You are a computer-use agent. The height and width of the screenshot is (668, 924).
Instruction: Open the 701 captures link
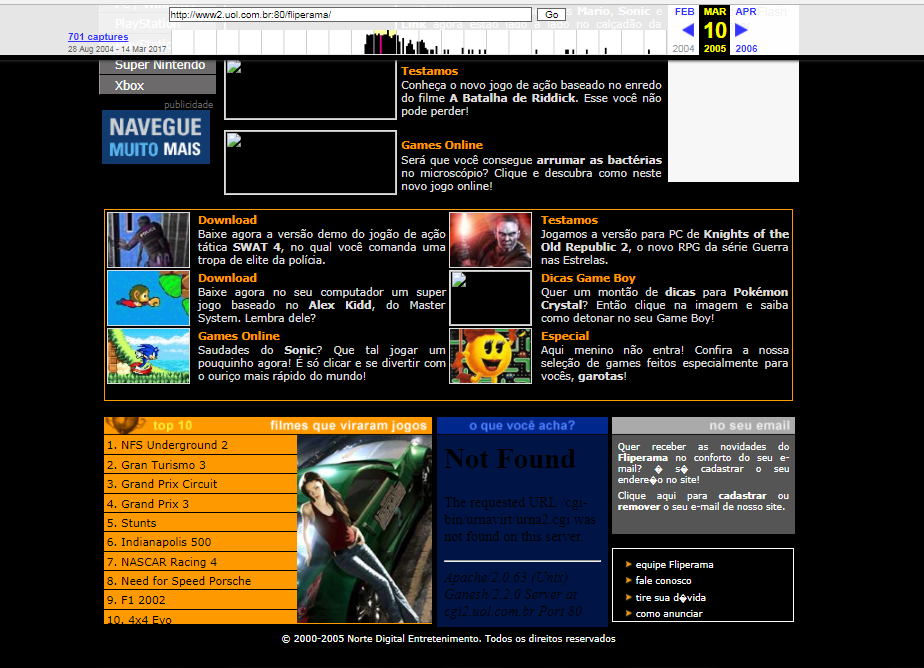coord(98,37)
